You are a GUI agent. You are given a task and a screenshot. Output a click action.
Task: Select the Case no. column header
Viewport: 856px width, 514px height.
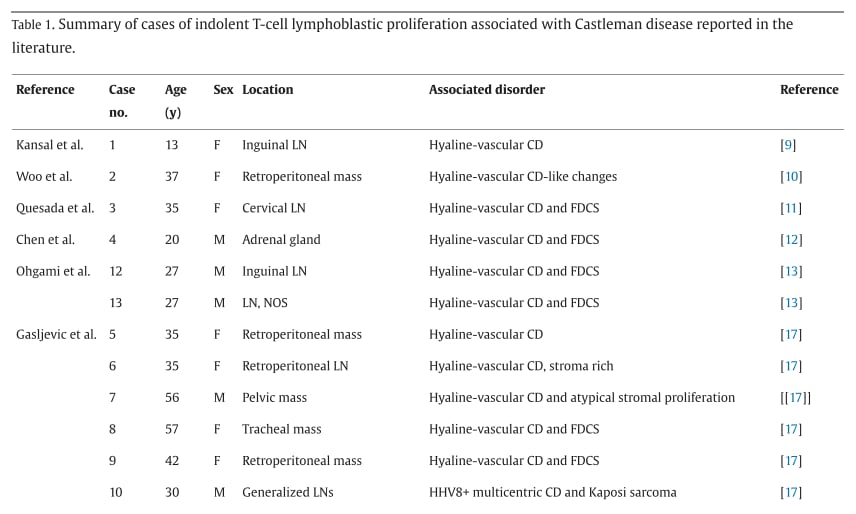point(122,101)
